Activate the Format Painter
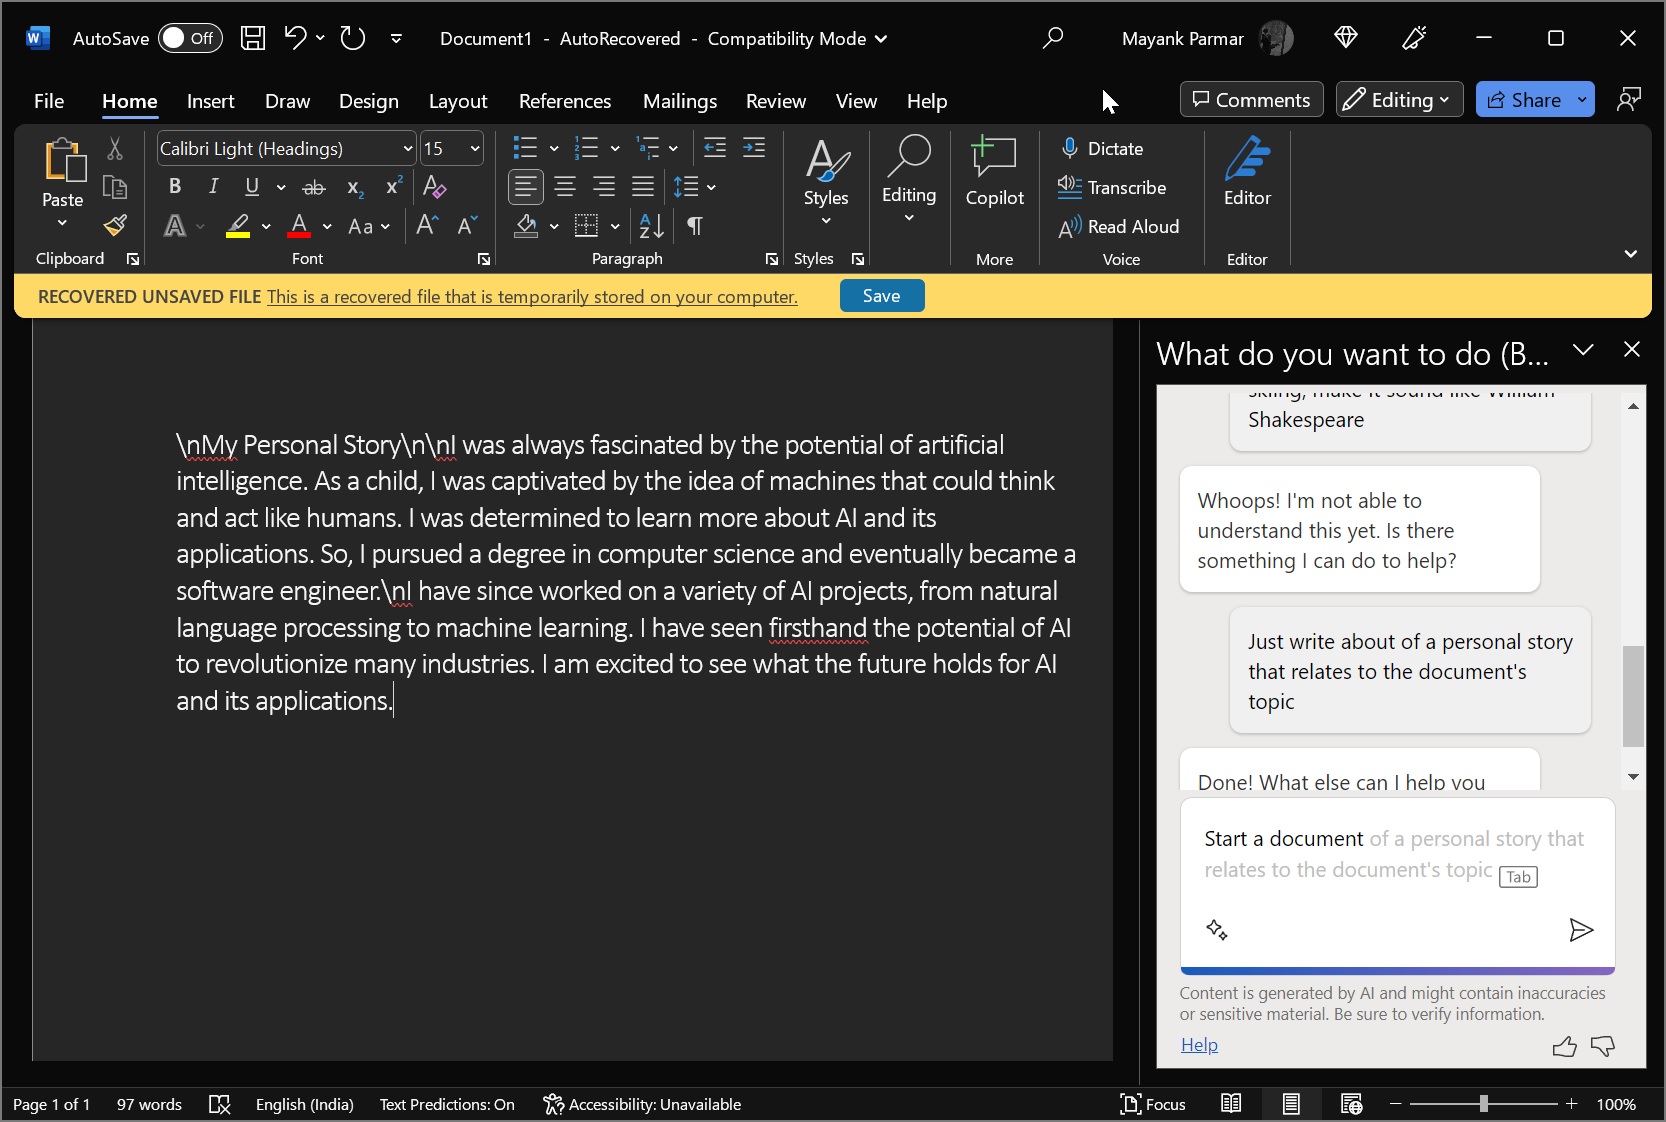 [x=114, y=225]
